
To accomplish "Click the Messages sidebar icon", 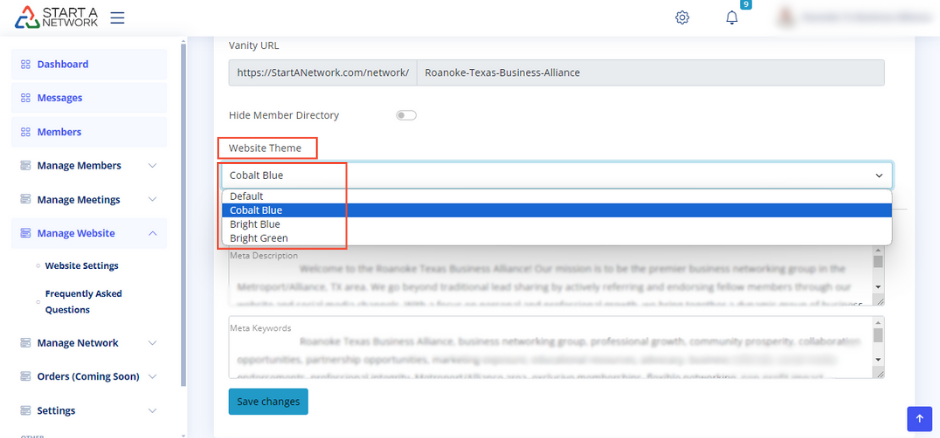I will point(26,98).
